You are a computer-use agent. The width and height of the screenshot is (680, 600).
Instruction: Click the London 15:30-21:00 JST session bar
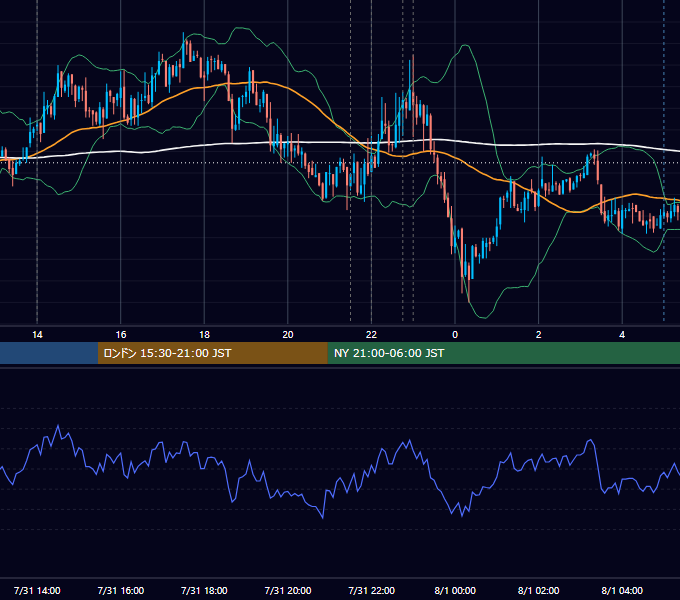[212, 353]
